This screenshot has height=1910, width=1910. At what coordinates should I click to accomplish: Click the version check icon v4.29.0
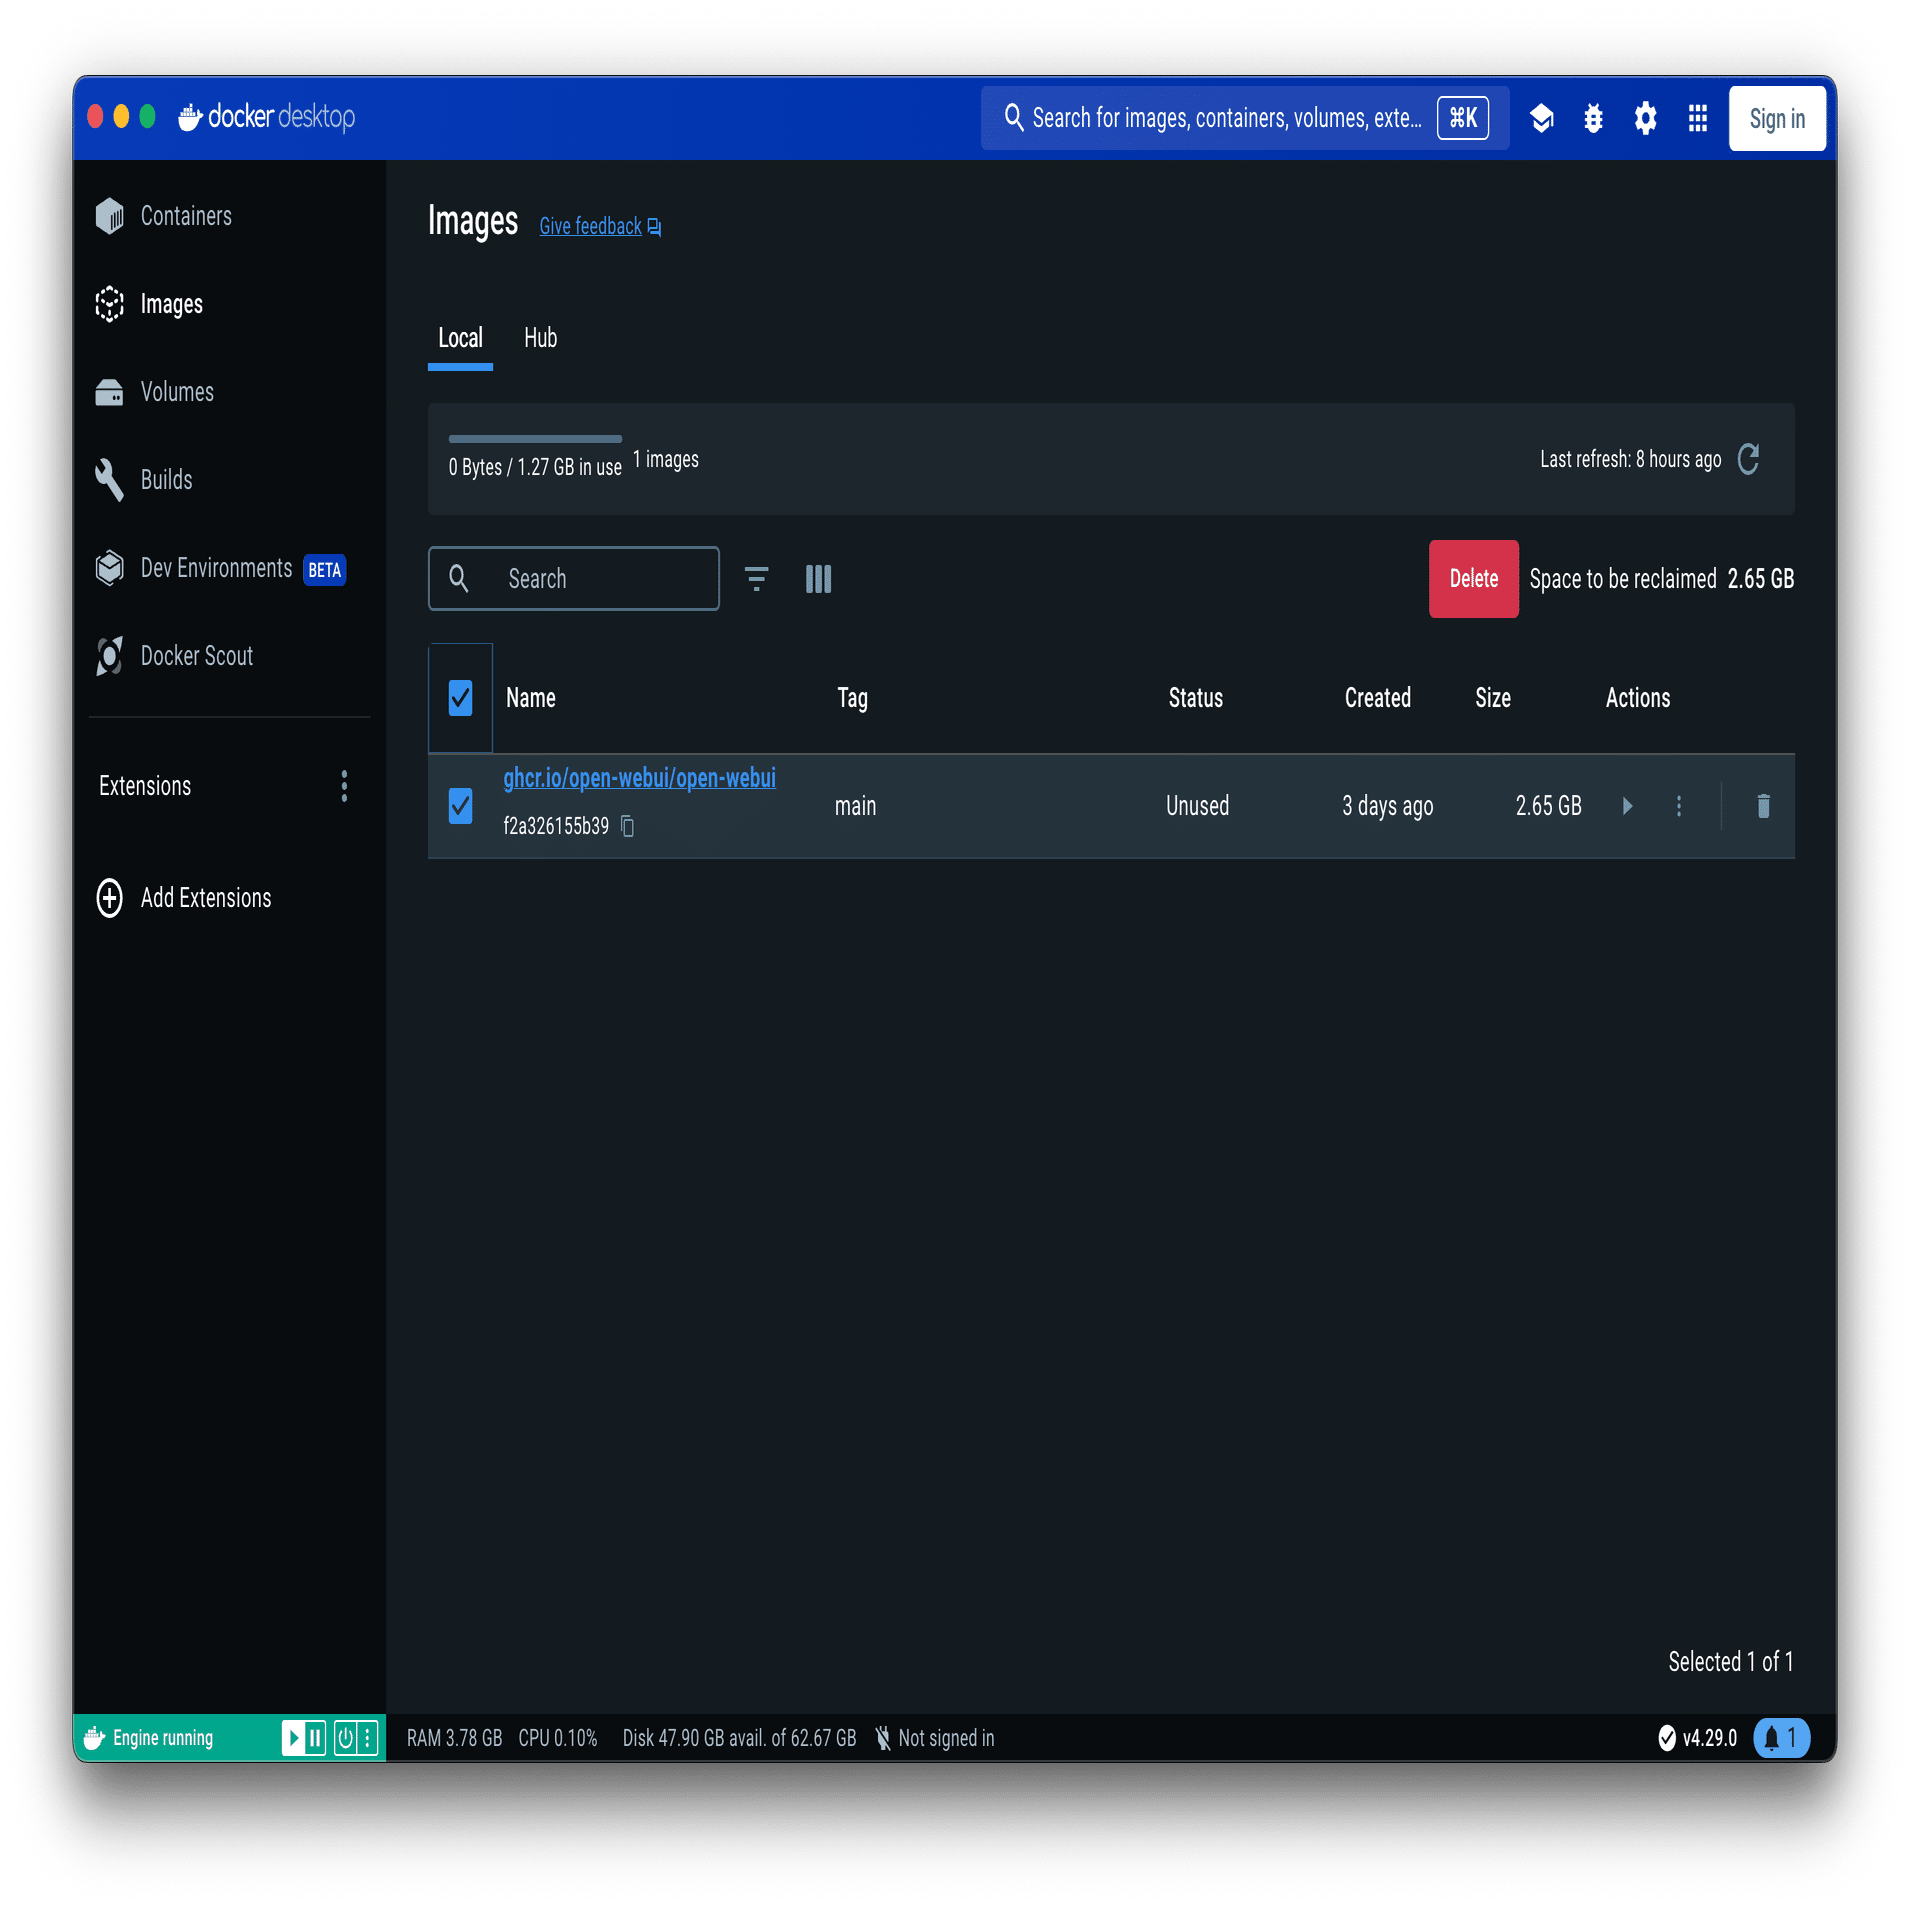[1666, 1738]
